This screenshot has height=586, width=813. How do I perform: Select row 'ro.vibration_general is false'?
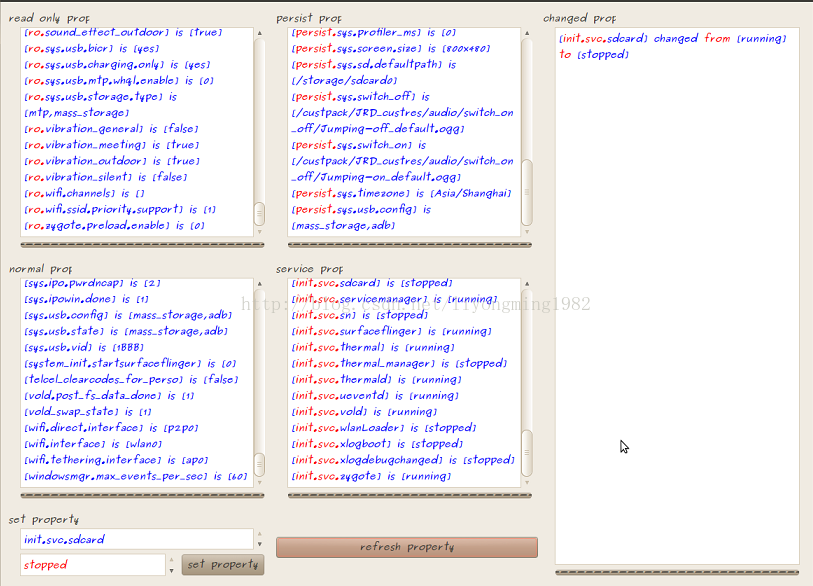111,129
